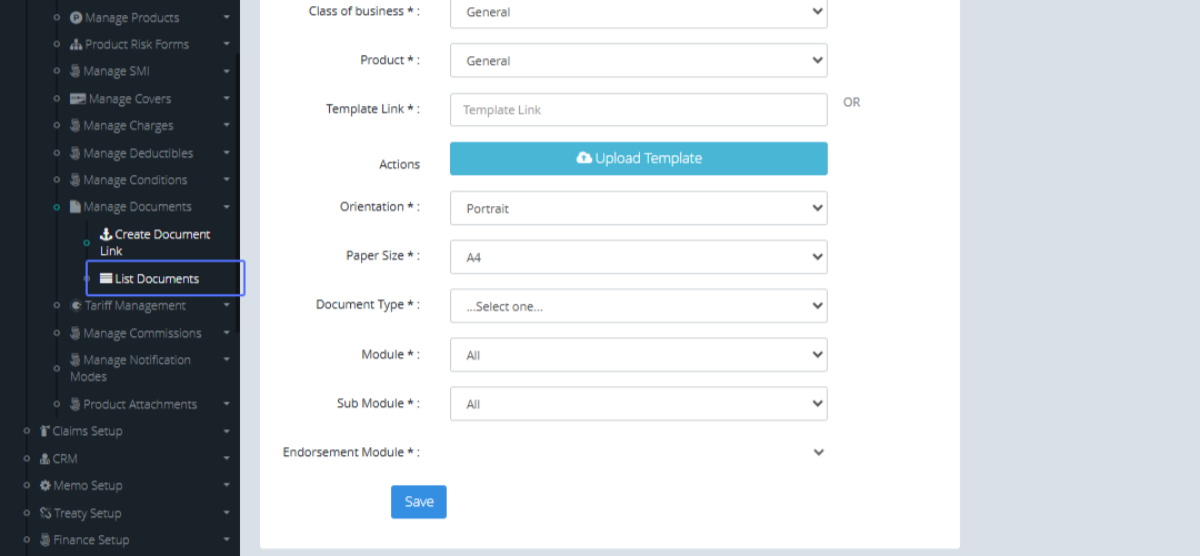This screenshot has width=1200, height=556.
Task: Expand the Tariff Management submenu
Action: [135, 306]
